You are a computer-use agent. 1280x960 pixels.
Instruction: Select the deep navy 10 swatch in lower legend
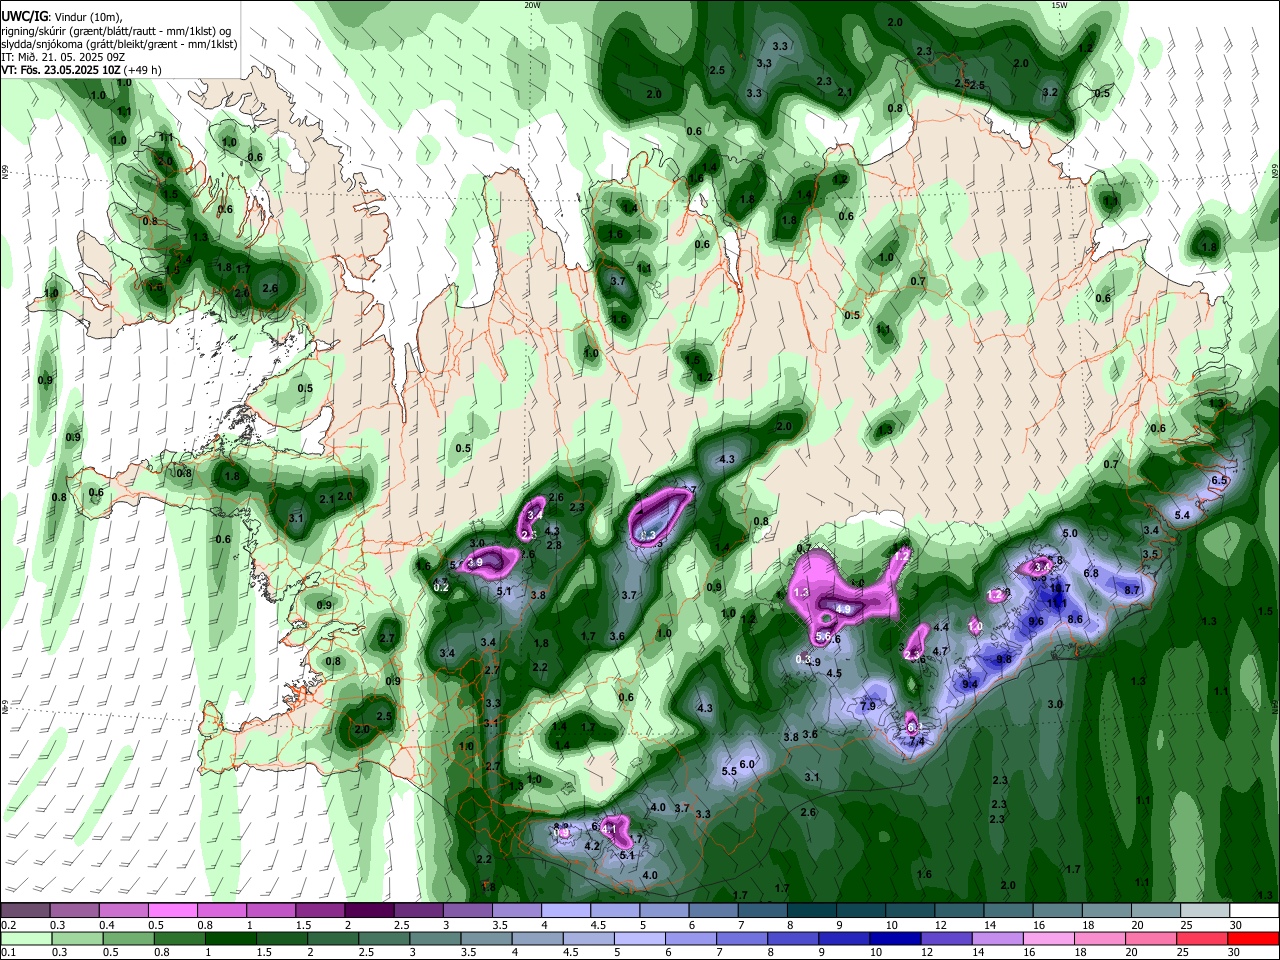point(896,939)
